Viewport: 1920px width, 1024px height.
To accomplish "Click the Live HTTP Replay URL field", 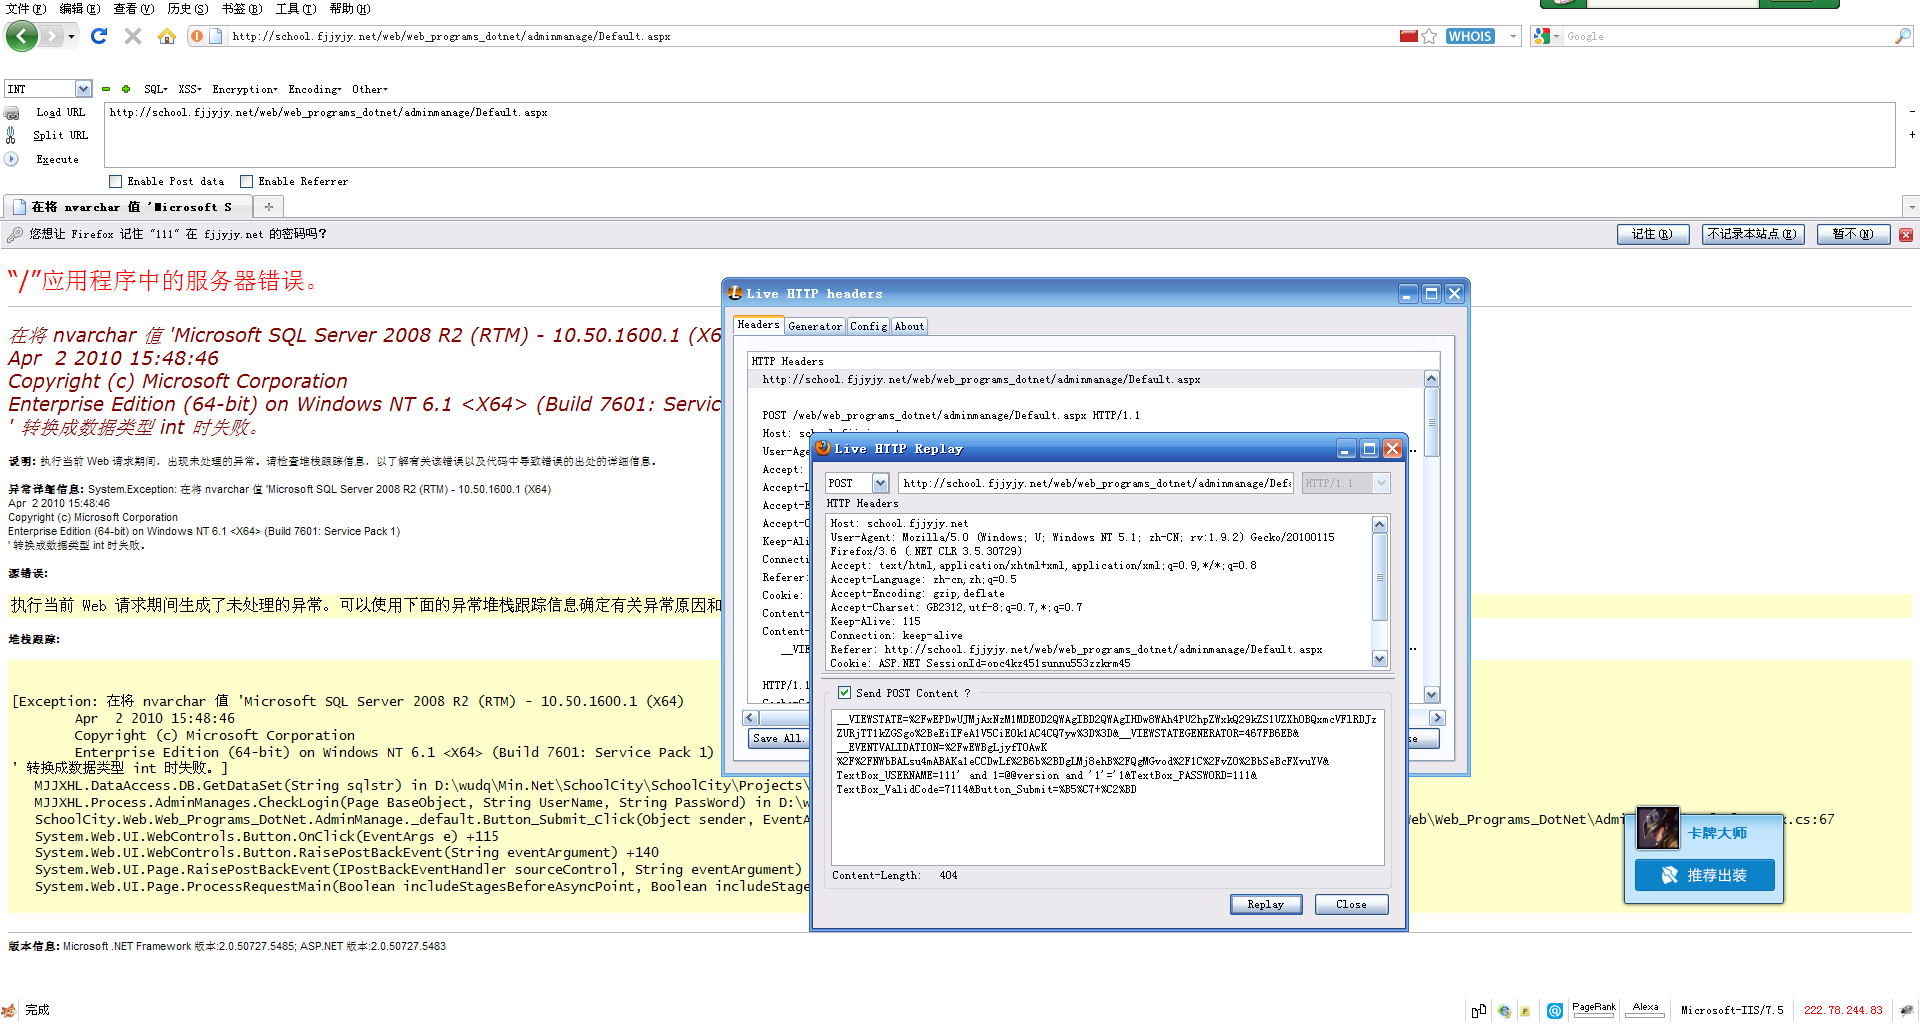I will (x=1096, y=483).
